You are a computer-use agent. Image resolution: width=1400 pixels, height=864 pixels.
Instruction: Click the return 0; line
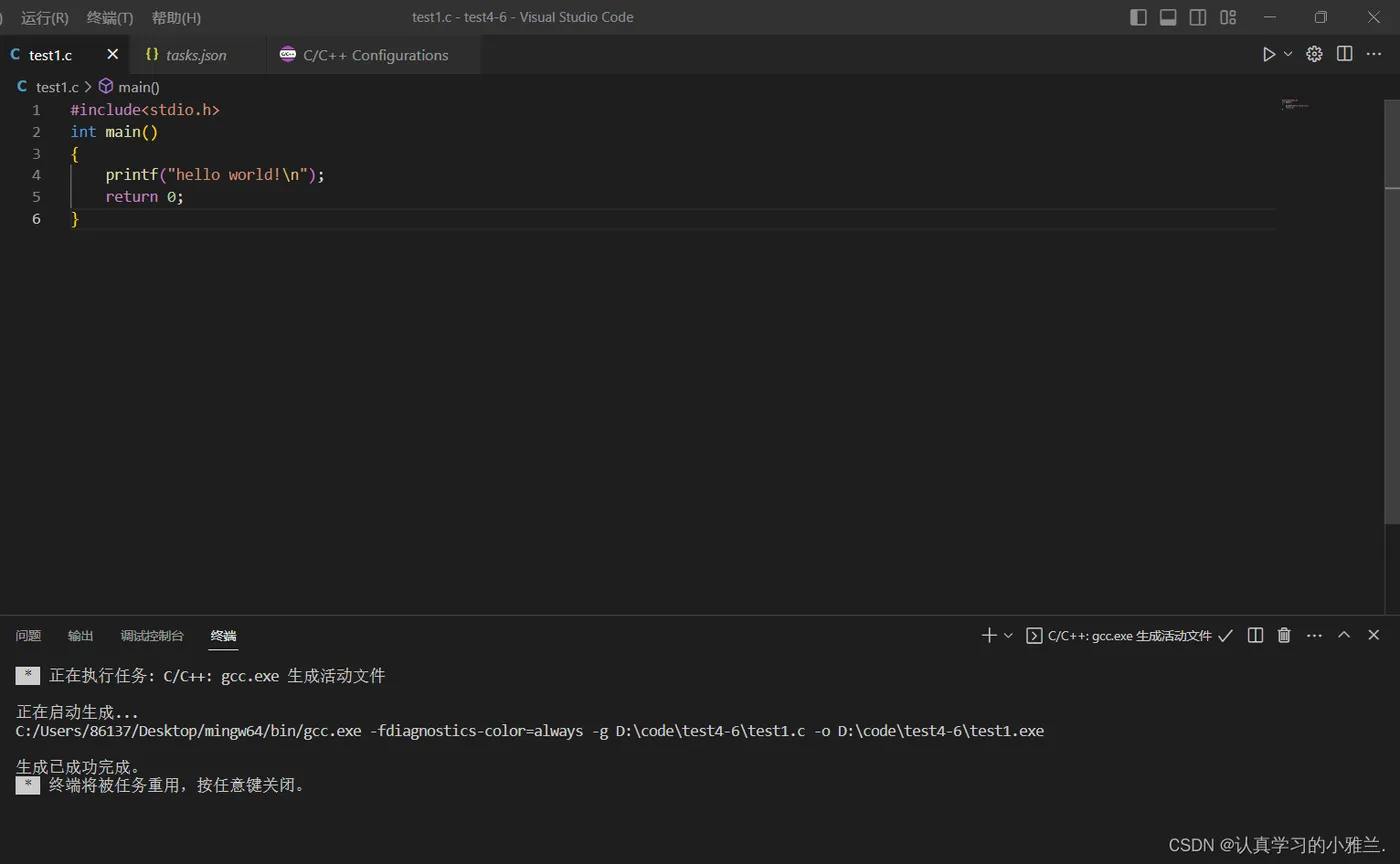coord(145,197)
